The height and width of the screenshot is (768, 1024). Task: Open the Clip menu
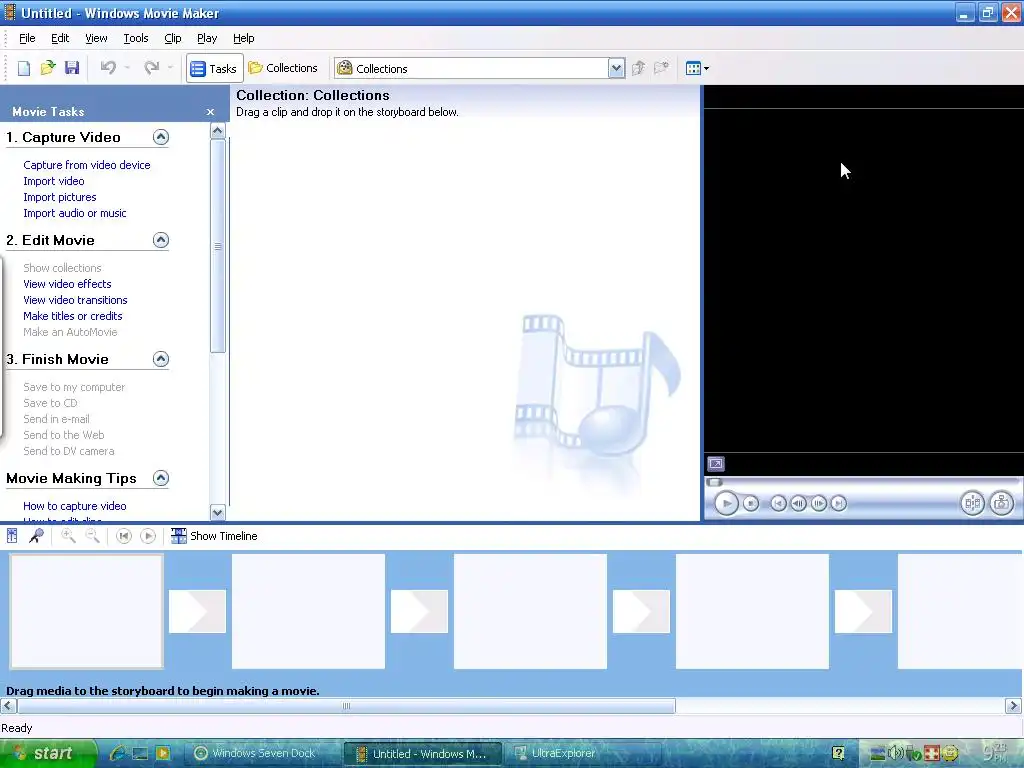[x=172, y=38]
